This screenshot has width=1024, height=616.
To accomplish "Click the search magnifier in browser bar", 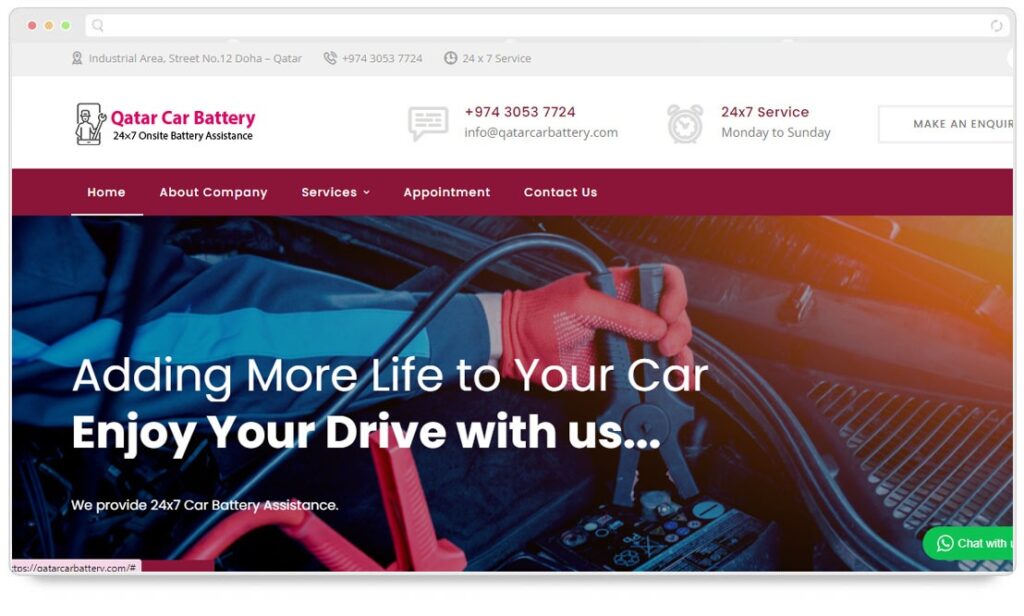I will pos(98,25).
